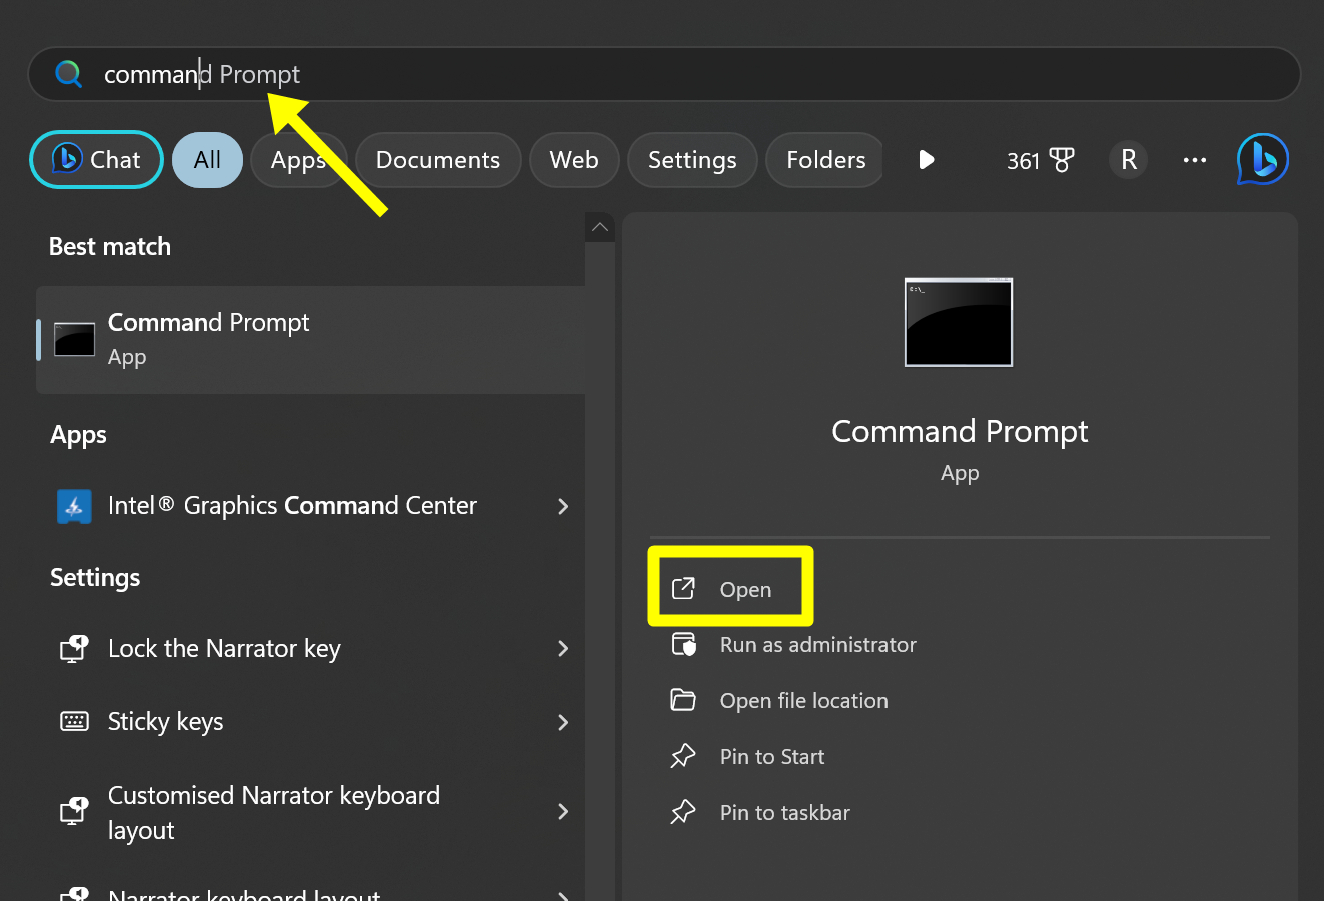Click the search magnifier icon
The width and height of the screenshot is (1324, 901).
click(x=68, y=74)
